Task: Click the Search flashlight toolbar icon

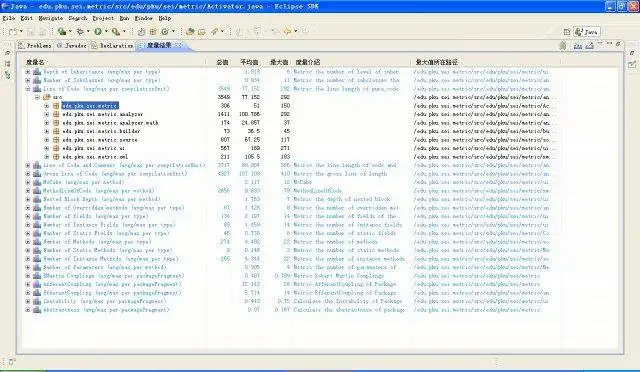Action: 214,31
